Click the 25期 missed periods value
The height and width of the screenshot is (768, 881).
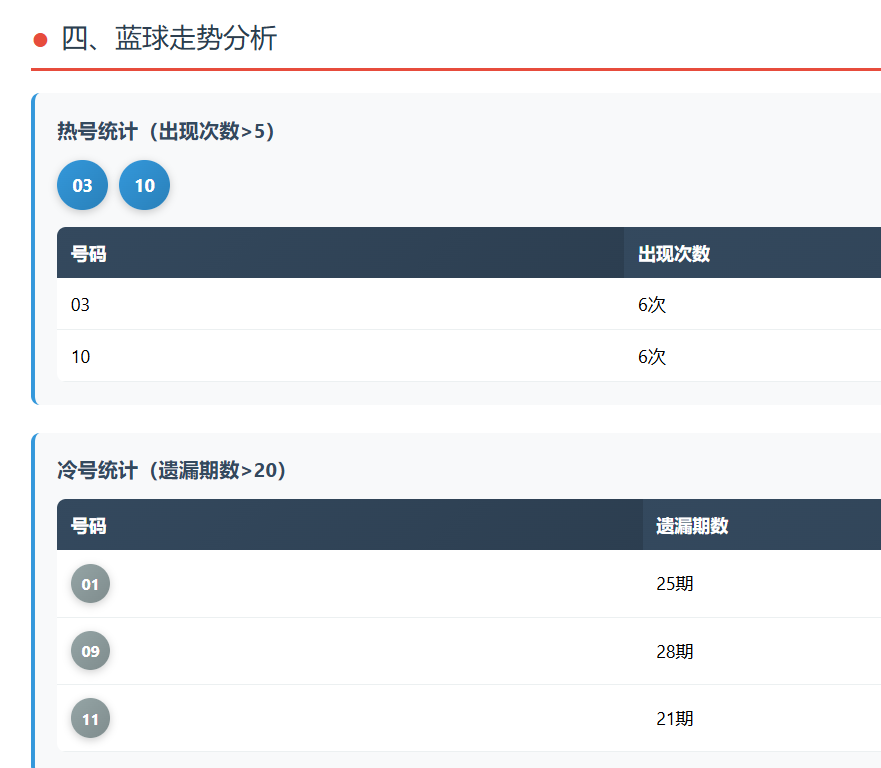[675, 584]
